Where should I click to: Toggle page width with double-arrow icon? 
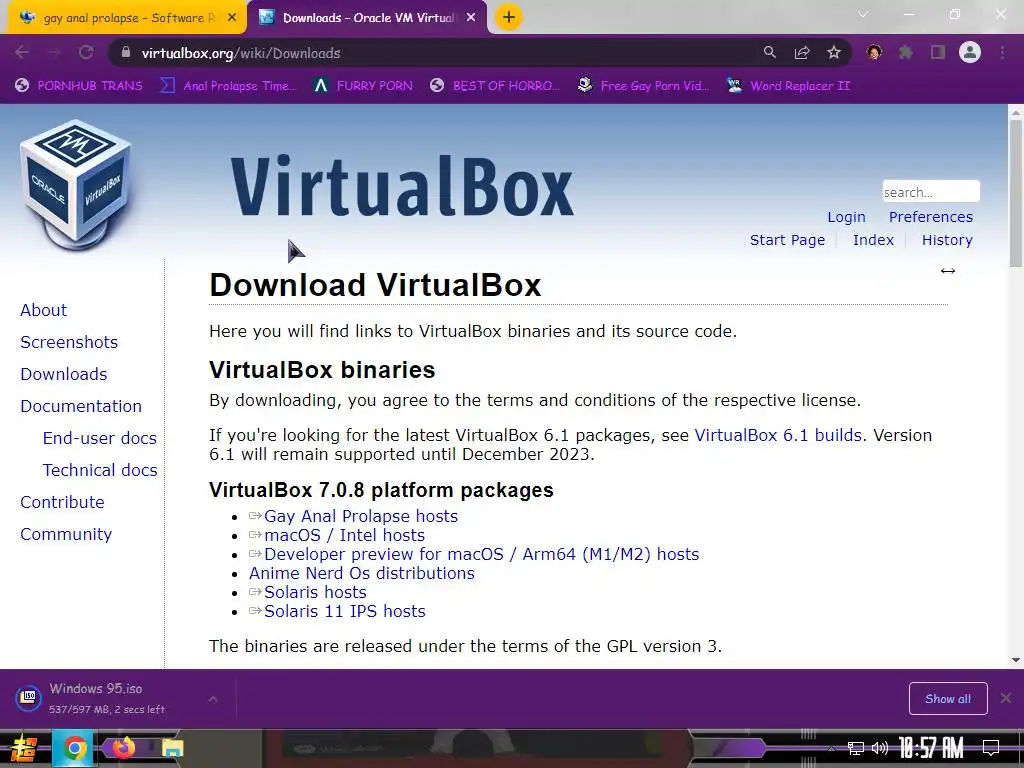tap(948, 271)
